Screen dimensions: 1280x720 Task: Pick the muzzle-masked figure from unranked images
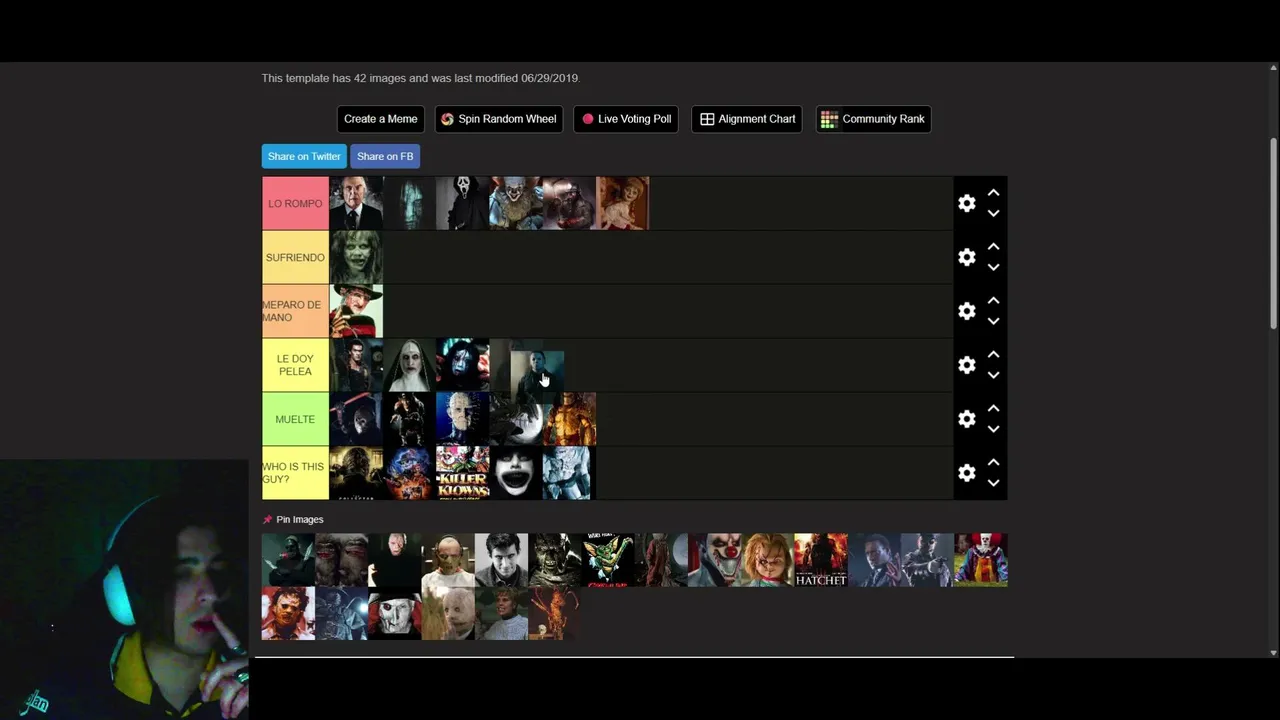448,560
